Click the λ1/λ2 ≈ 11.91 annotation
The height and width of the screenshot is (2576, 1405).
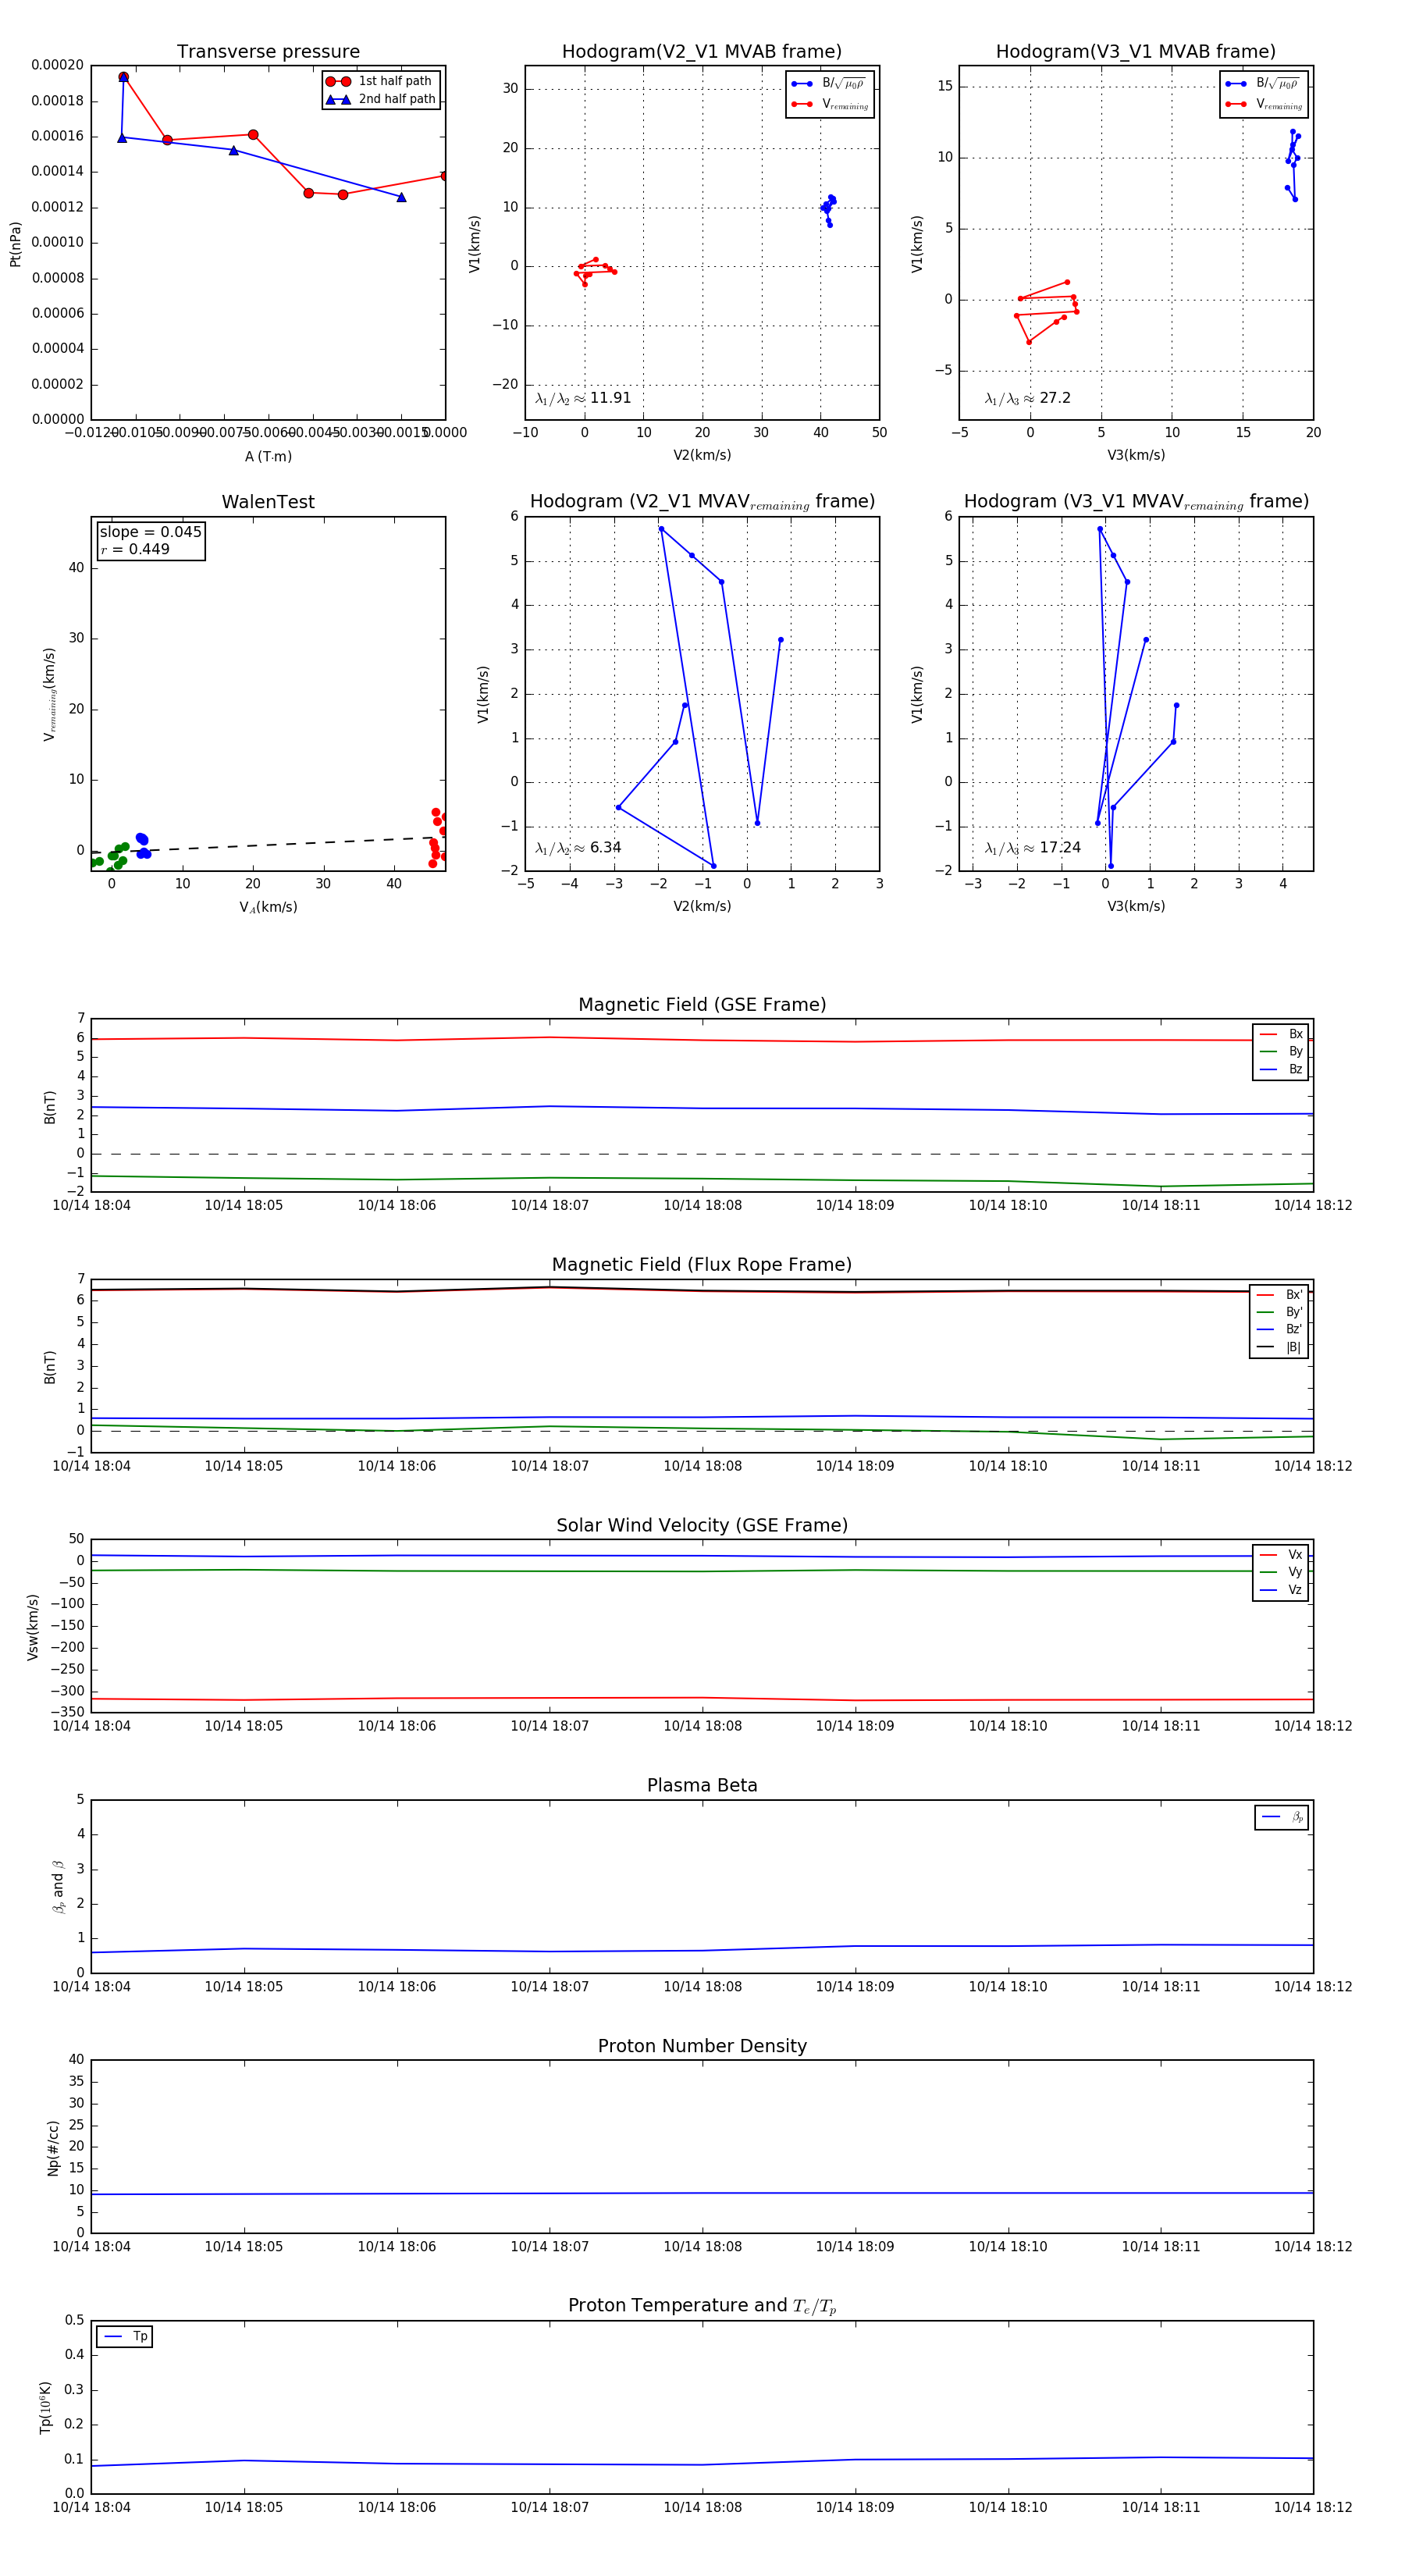tap(583, 398)
